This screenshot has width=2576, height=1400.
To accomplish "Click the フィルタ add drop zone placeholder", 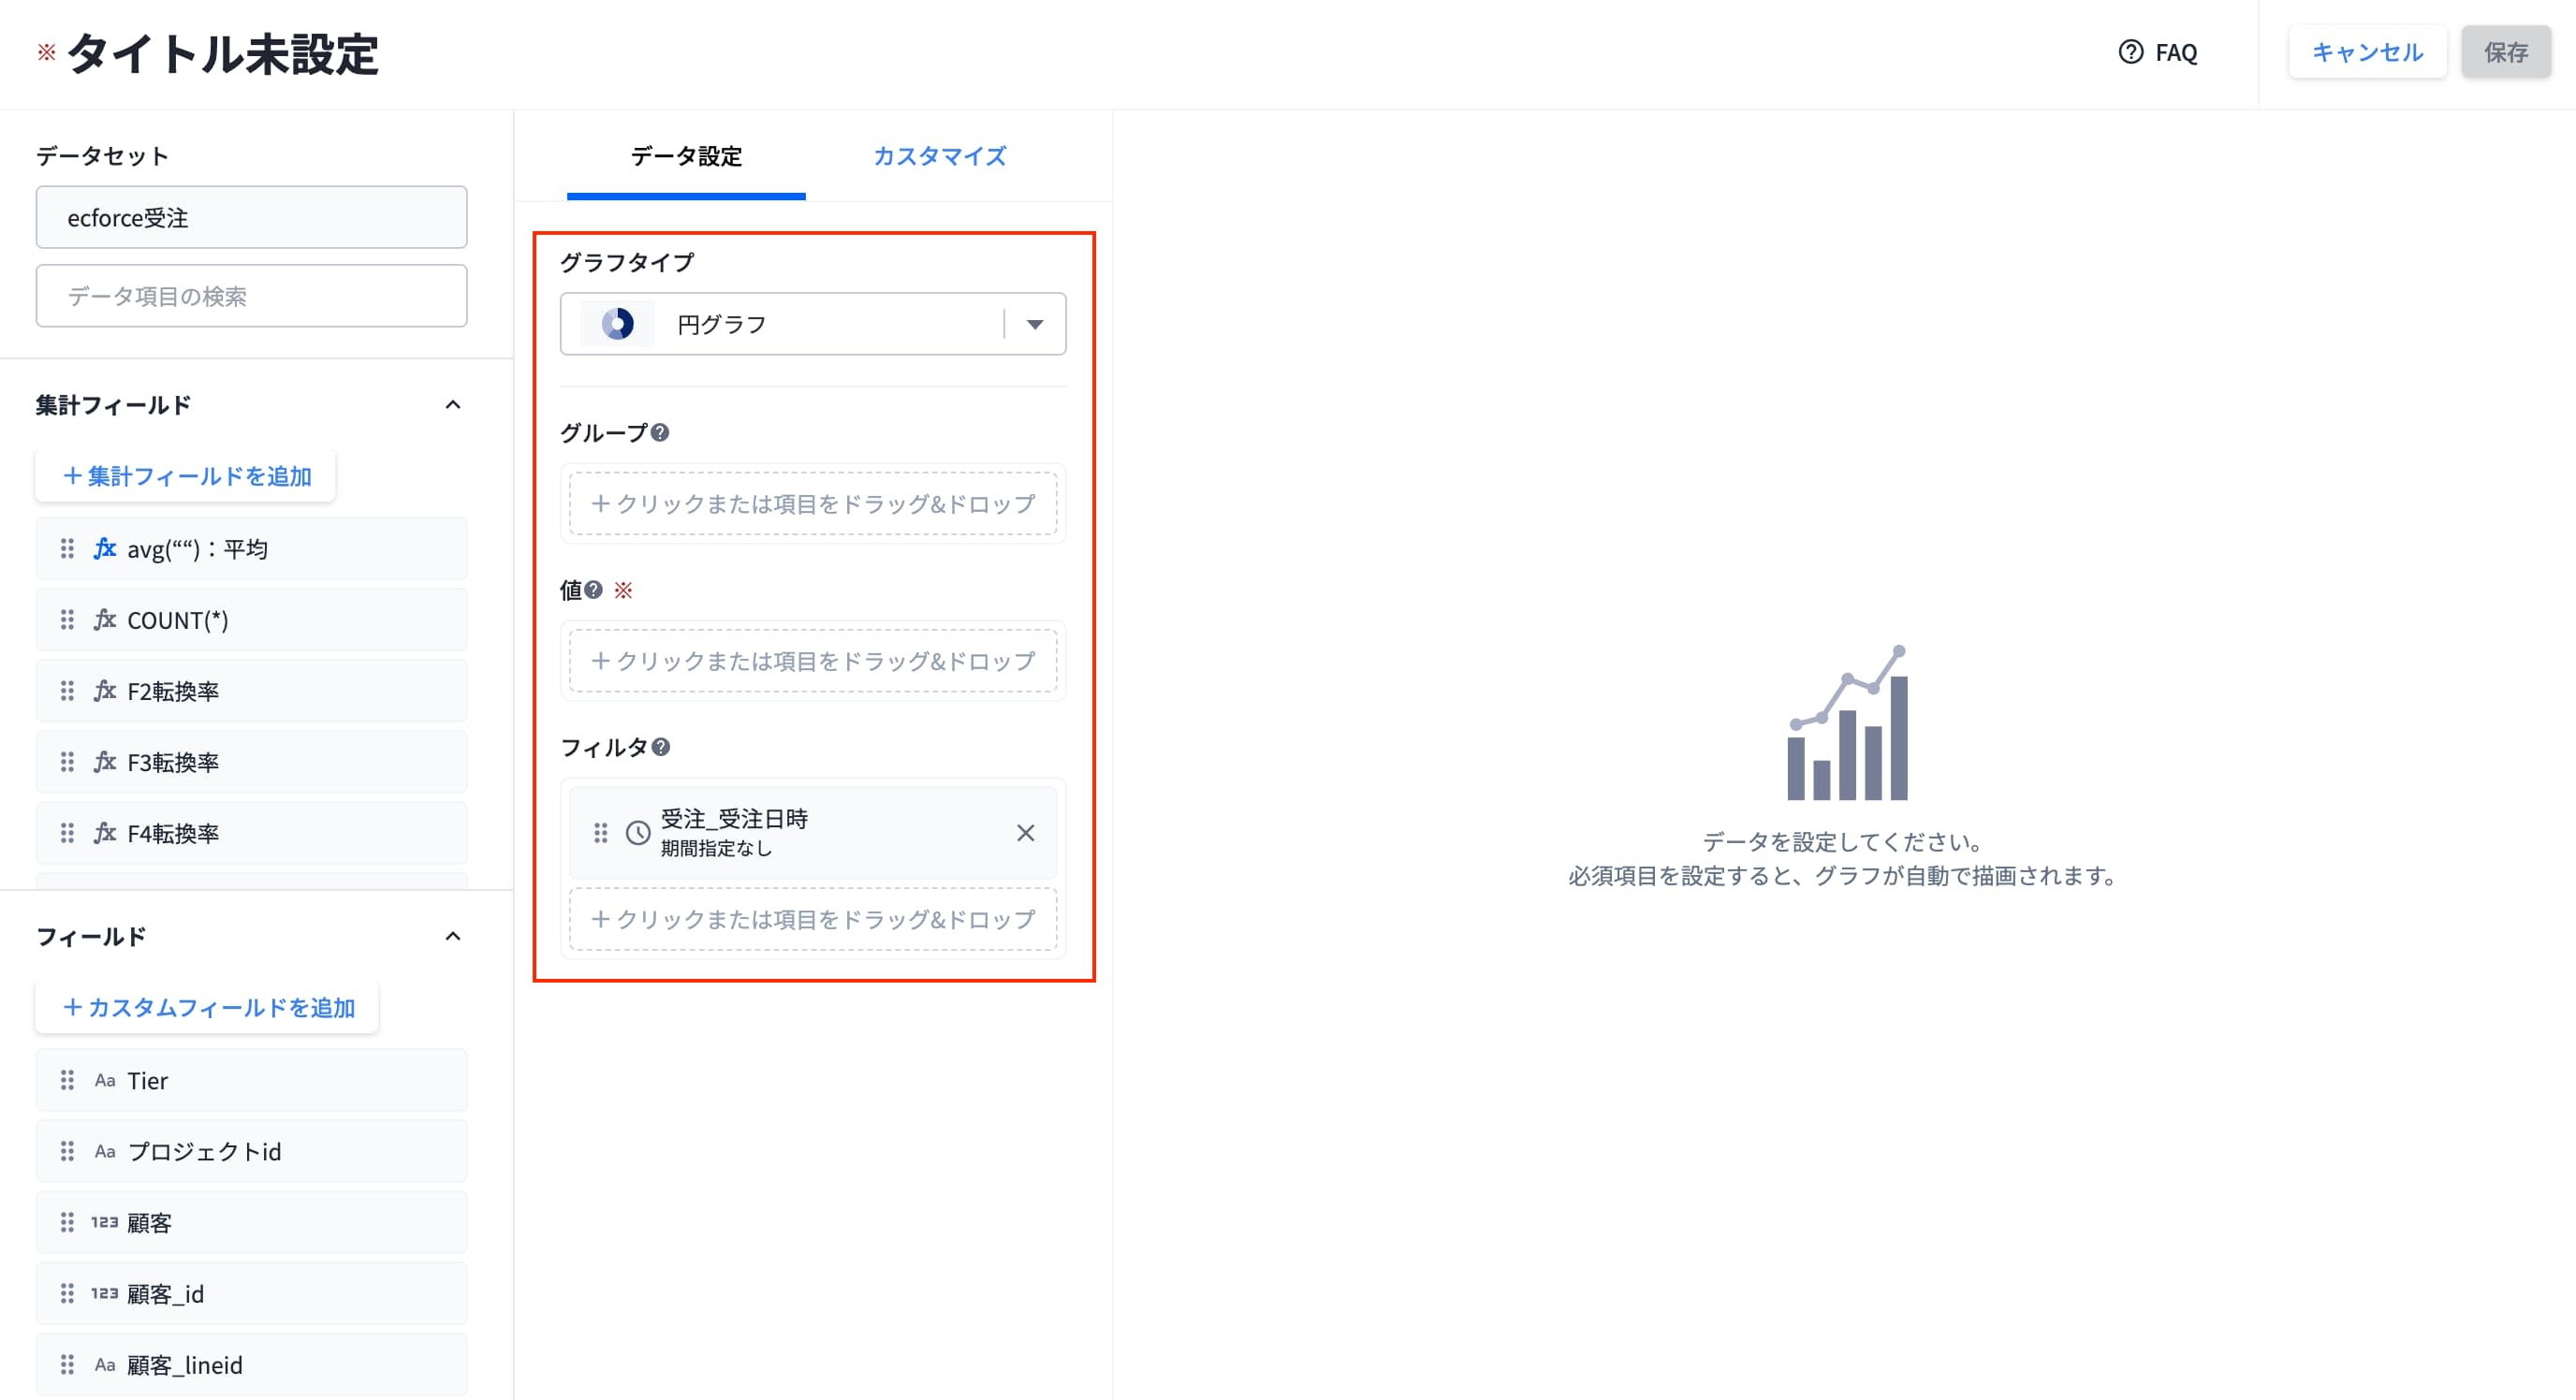I will (813, 919).
